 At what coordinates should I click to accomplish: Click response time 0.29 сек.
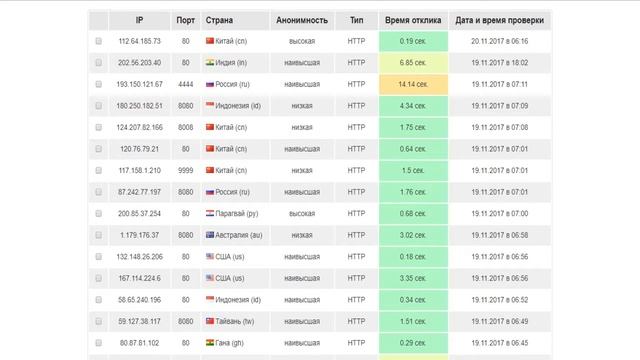tap(413, 343)
